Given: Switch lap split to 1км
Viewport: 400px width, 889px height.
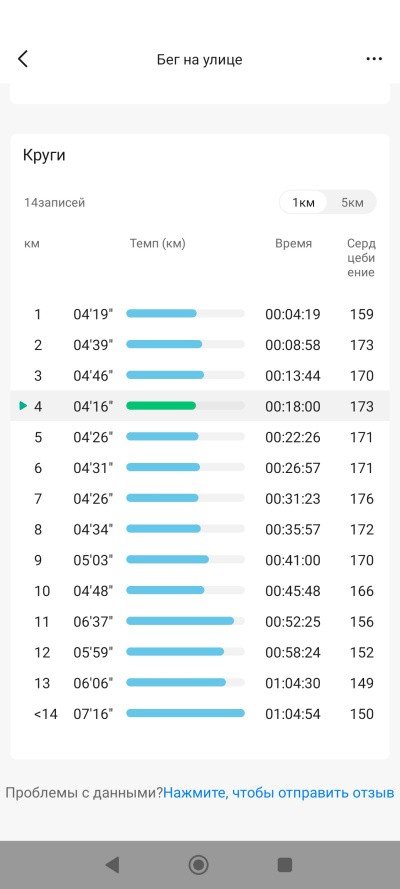Looking at the screenshot, I should [303, 202].
